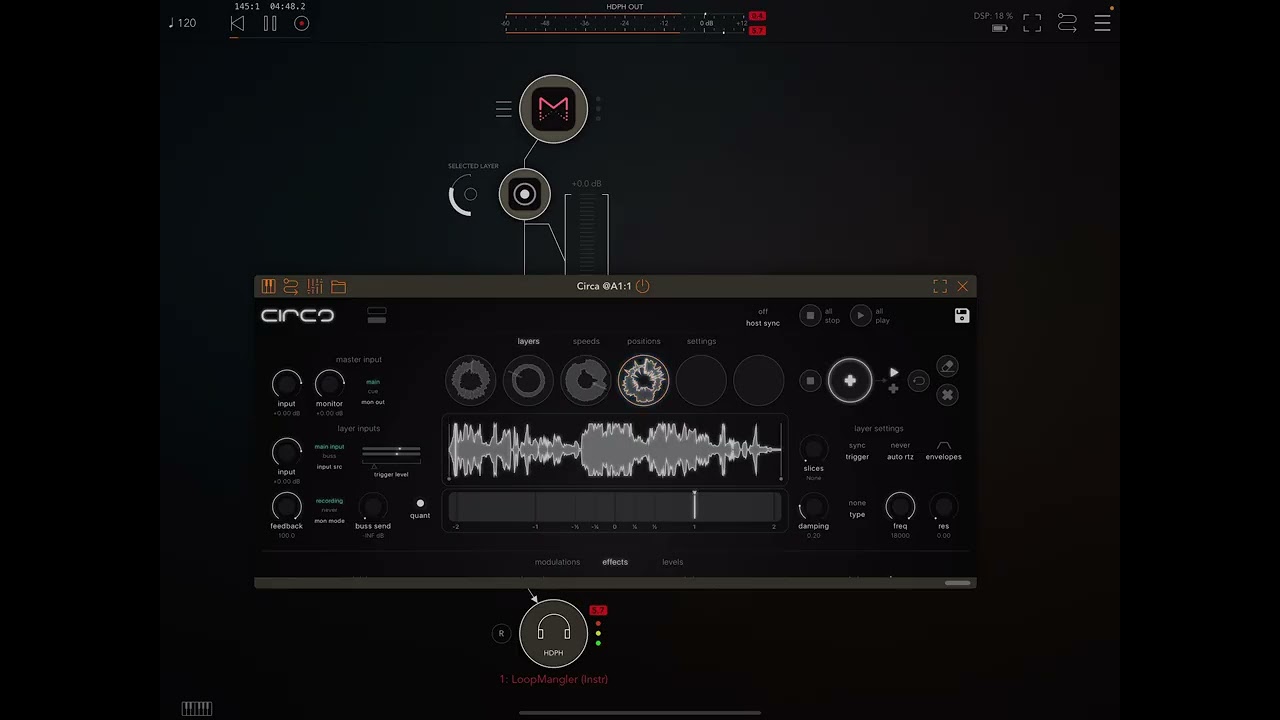Toggle the Circa plugin power button
Viewport: 1280px width, 720px height.
click(x=642, y=286)
